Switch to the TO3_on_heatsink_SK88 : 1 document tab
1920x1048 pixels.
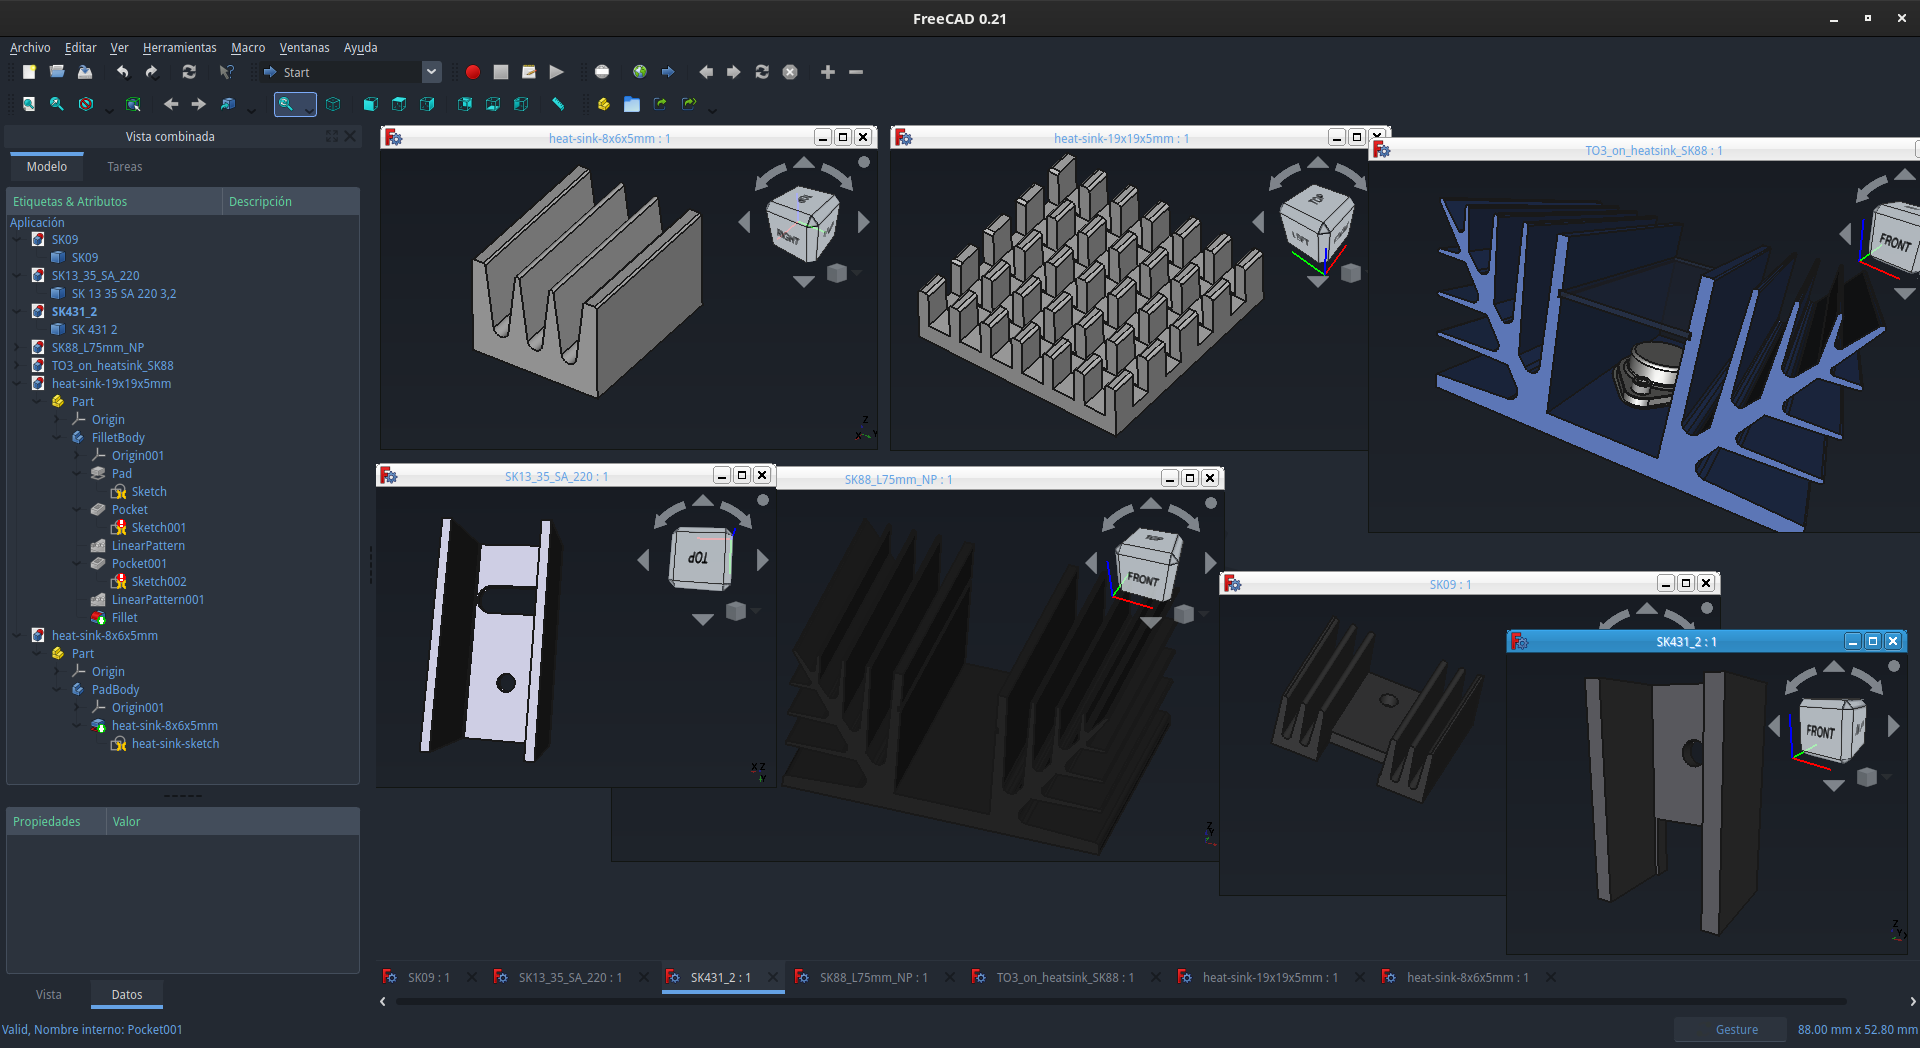coord(1065,978)
